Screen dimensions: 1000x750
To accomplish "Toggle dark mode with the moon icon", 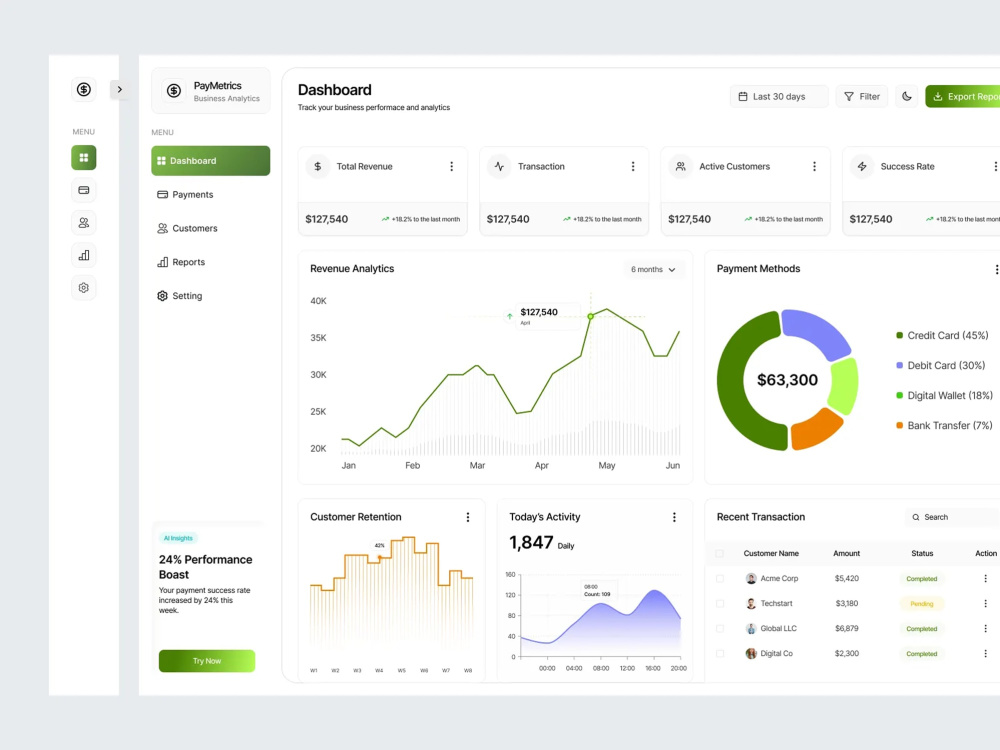I will [906, 96].
